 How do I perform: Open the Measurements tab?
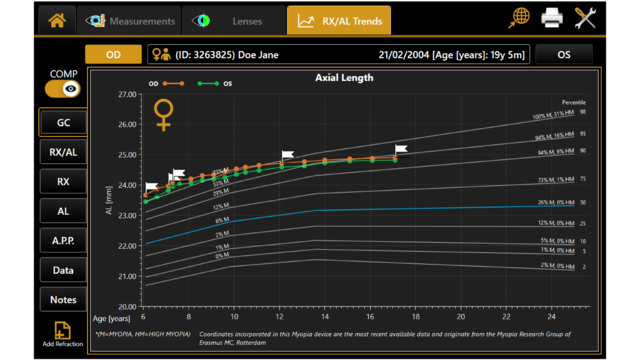coord(129,20)
